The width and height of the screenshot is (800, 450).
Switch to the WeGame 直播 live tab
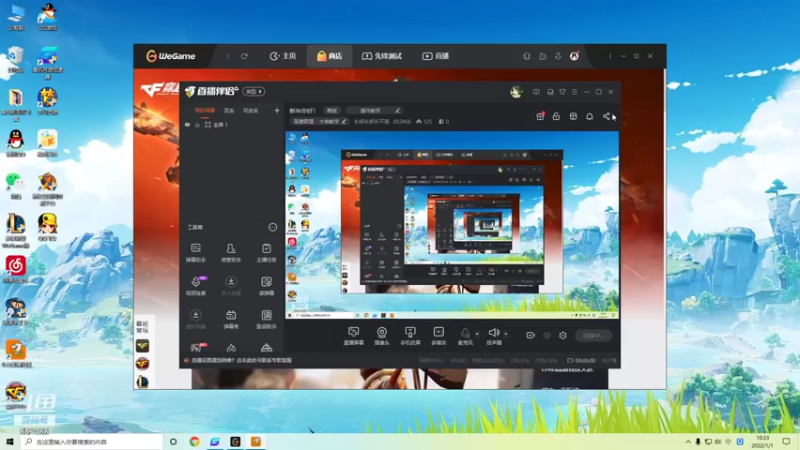(435, 56)
